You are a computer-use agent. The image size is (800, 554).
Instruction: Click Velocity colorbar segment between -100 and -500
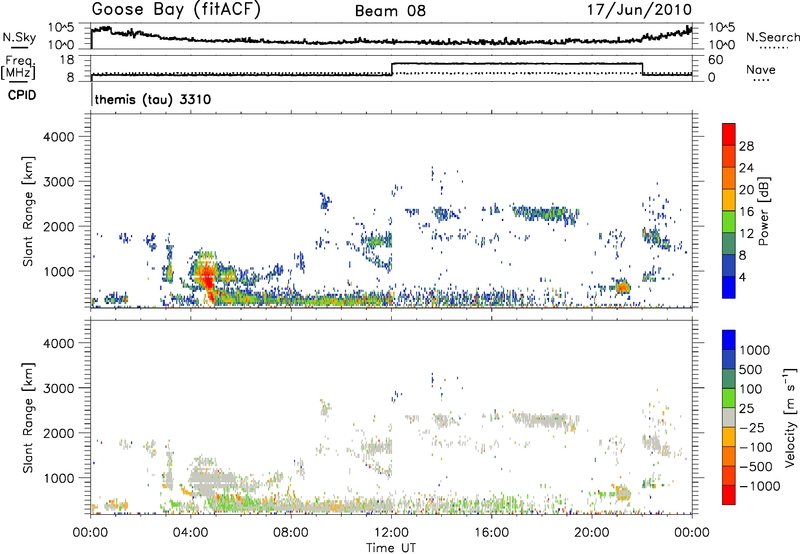[x=729, y=457]
